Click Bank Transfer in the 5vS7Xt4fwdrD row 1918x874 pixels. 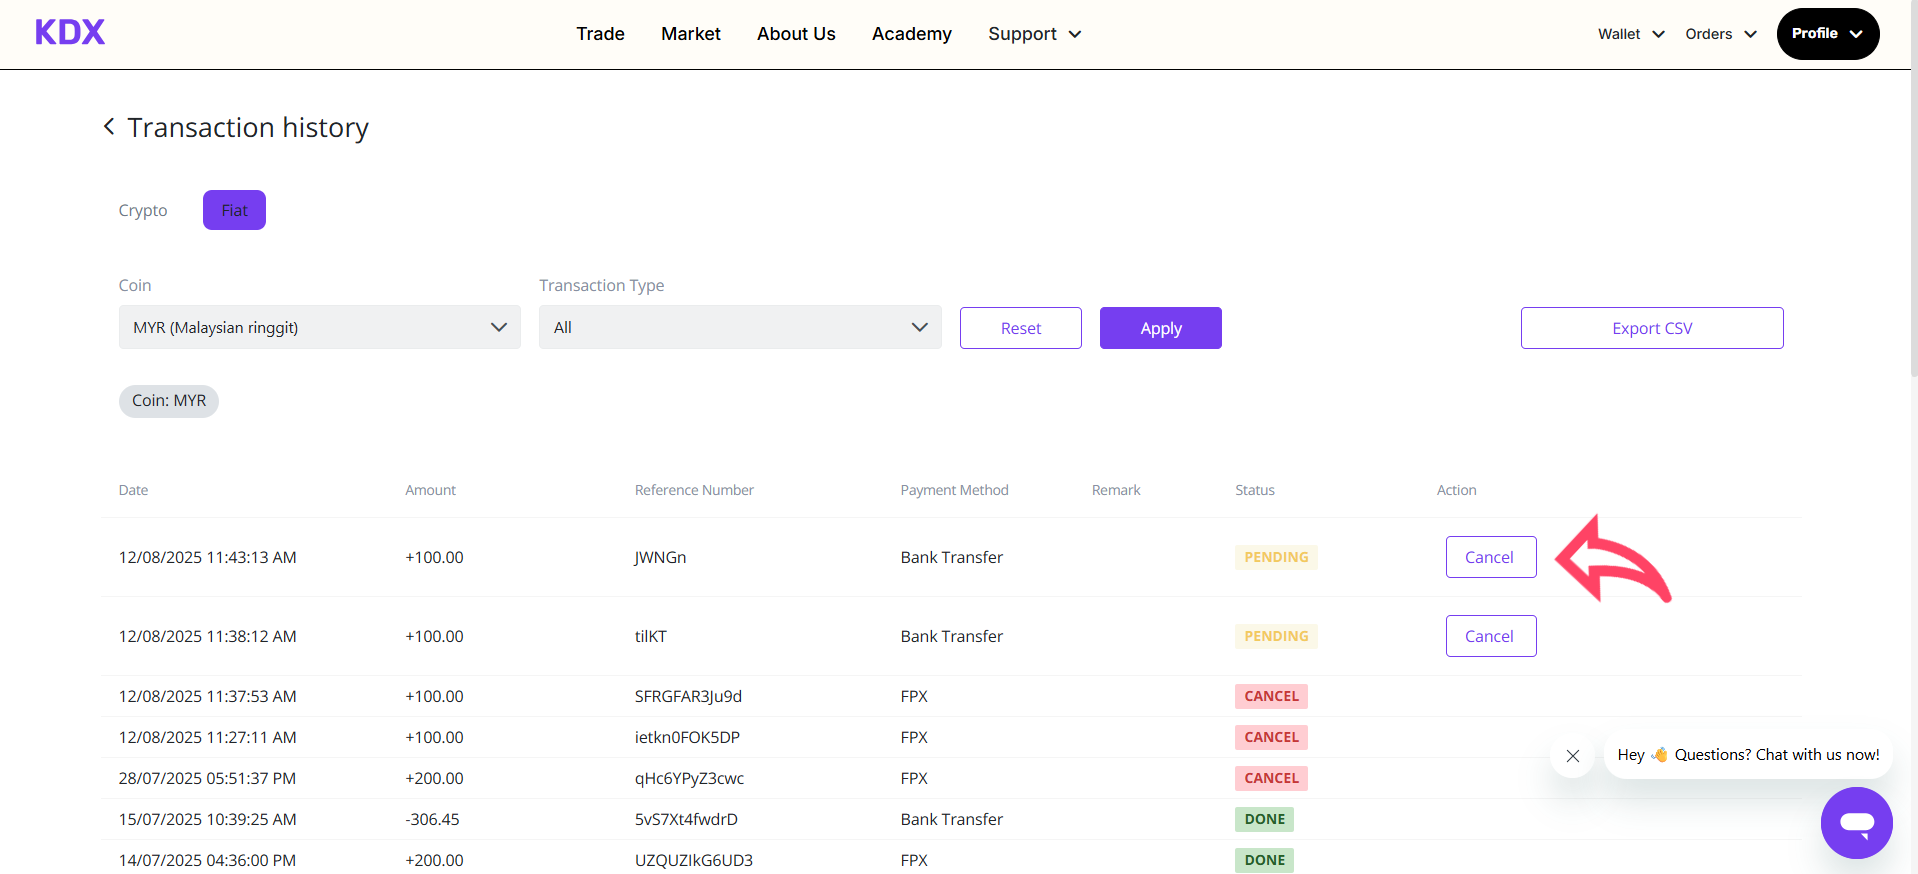(951, 819)
